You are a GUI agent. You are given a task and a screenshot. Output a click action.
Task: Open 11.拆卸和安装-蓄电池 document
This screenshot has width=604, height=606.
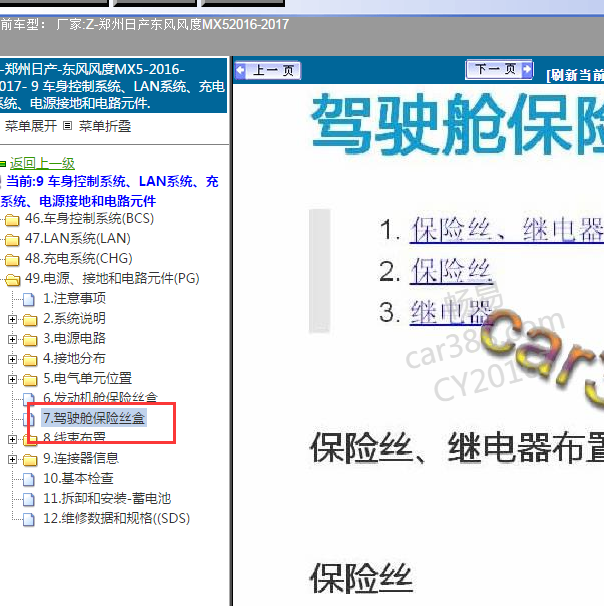107,499
